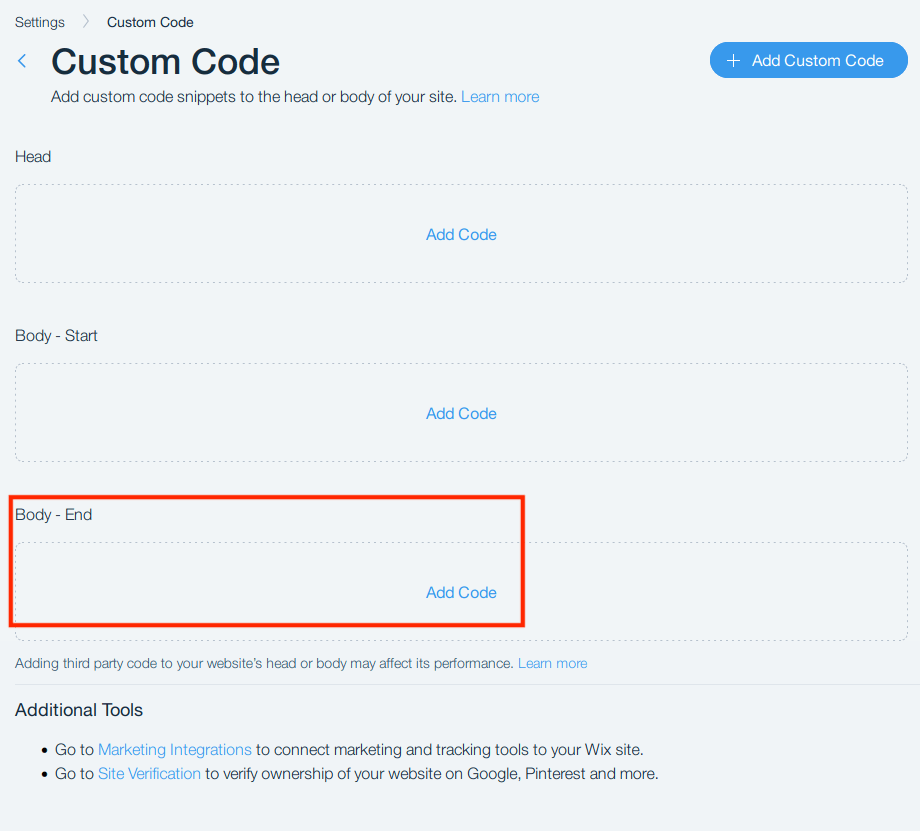Click the breadcrumb chevron after Settings
920x831 pixels.
[x=86, y=22]
